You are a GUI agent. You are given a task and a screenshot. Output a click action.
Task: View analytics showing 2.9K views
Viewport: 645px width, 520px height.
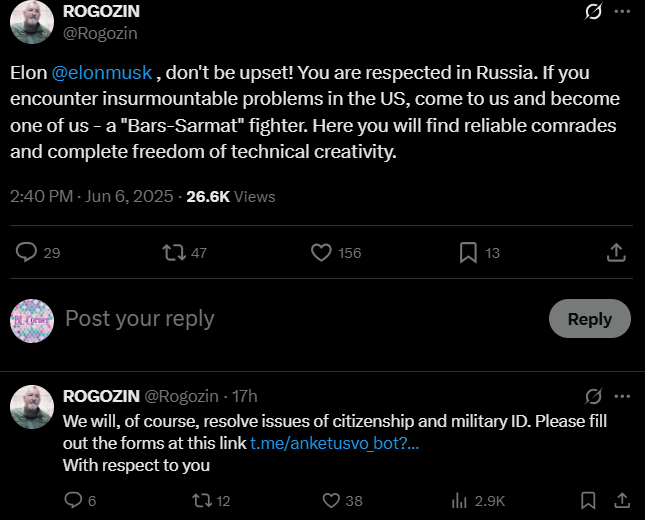[461, 500]
